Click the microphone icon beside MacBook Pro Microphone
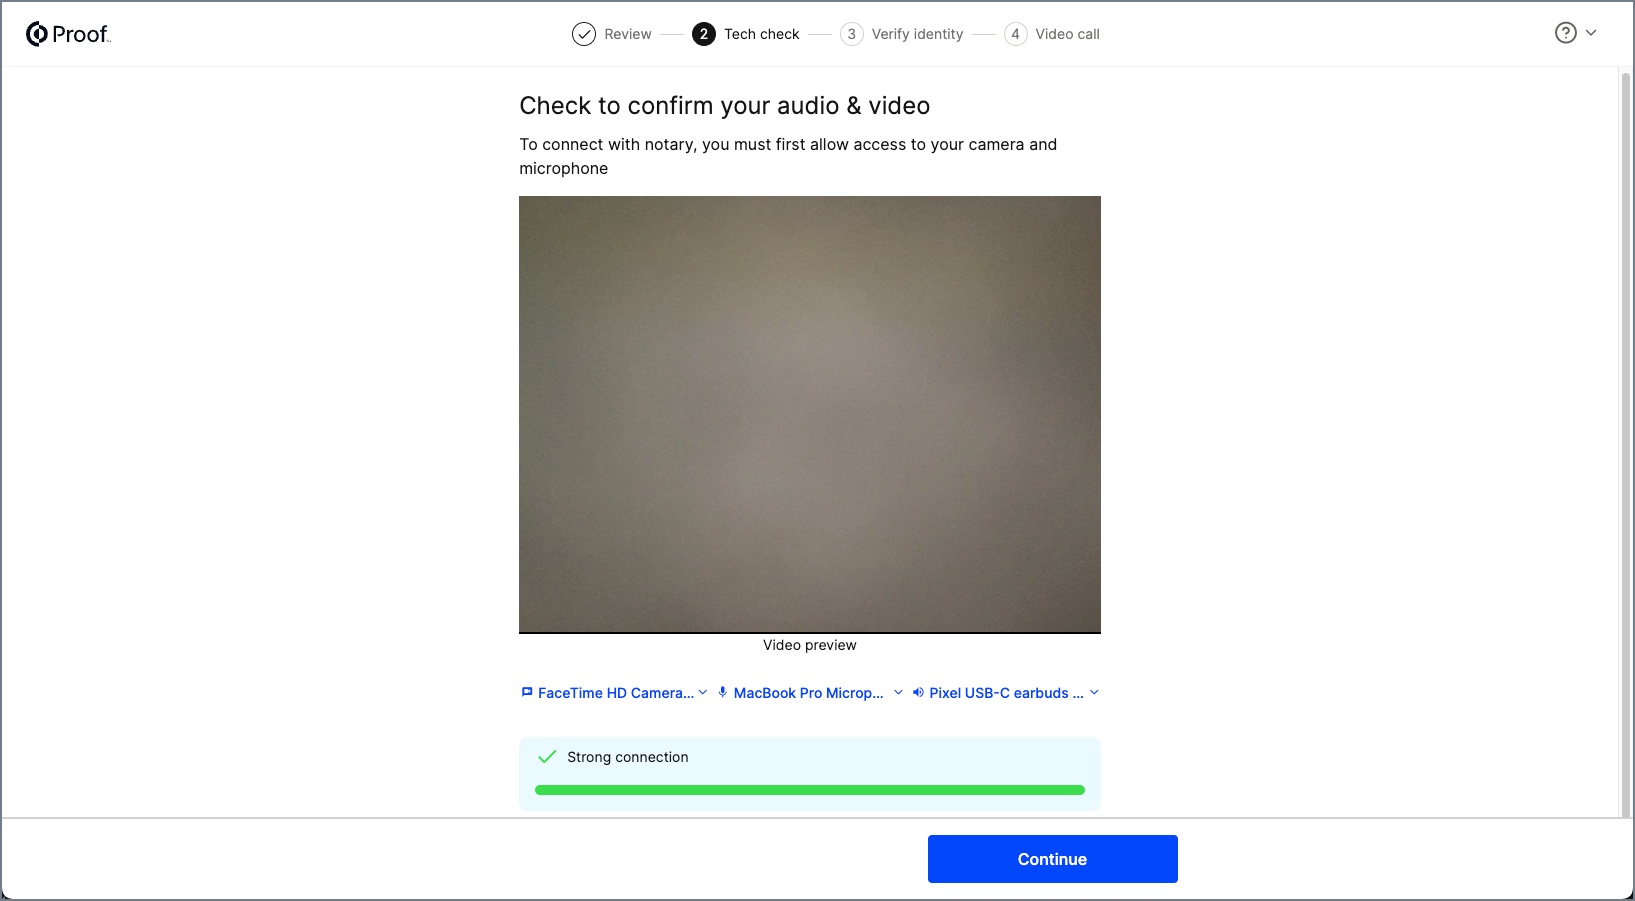Viewport: 1635px width, 901px height. (x=722, y=692)
